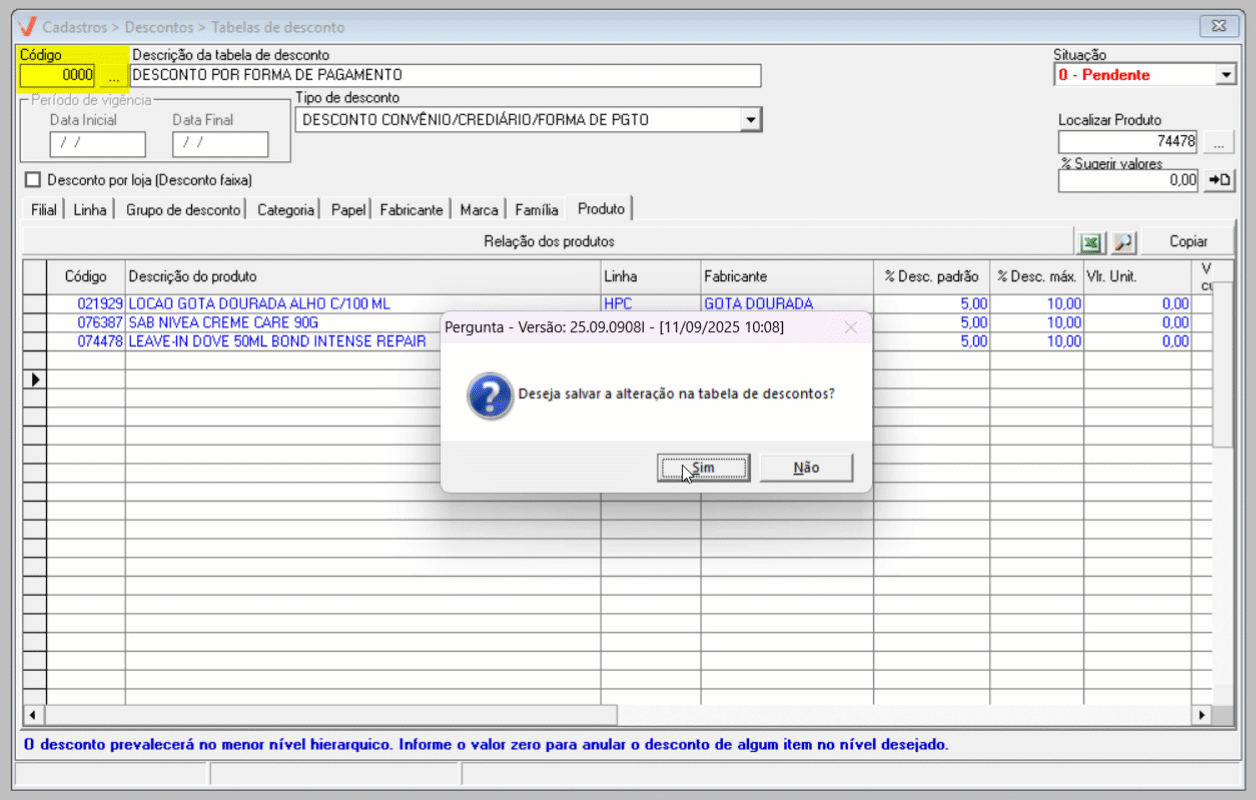Image resolution: width=1256 pixels, height=800 pixels.
Task: Click the blue question mark icon
Action: (490, 395)
